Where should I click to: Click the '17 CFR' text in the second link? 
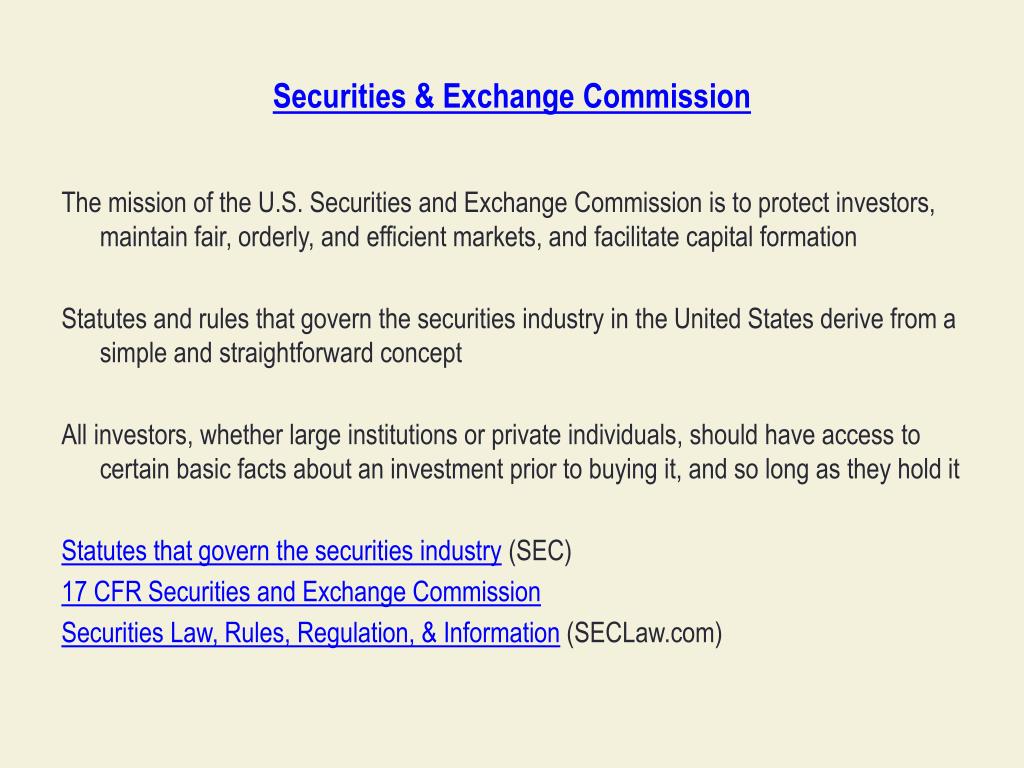click(x=101, y=592)
